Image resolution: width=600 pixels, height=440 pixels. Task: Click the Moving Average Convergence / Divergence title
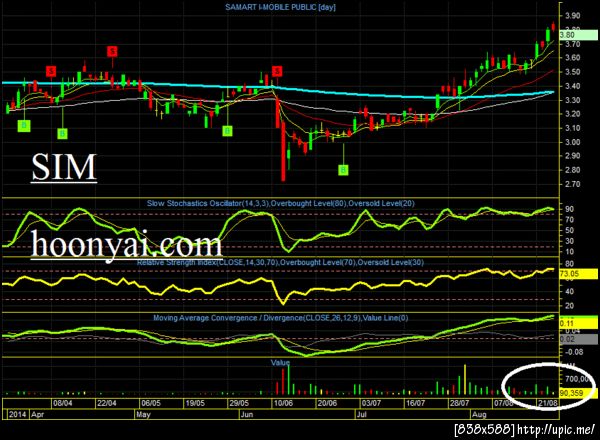pos(280,318)
